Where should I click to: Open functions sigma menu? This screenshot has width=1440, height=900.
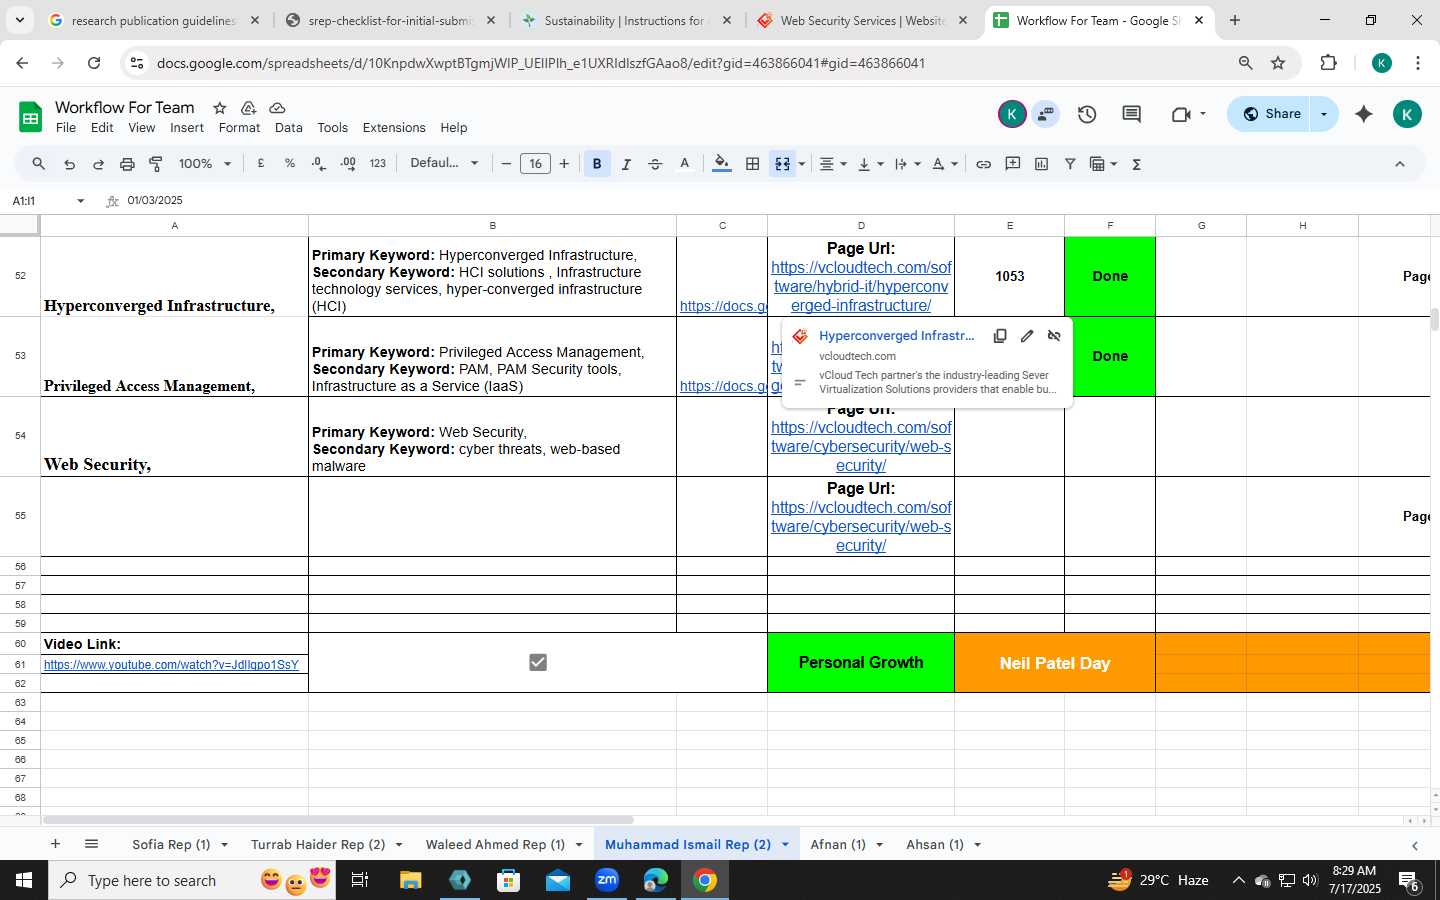(x=1136, y=164)
